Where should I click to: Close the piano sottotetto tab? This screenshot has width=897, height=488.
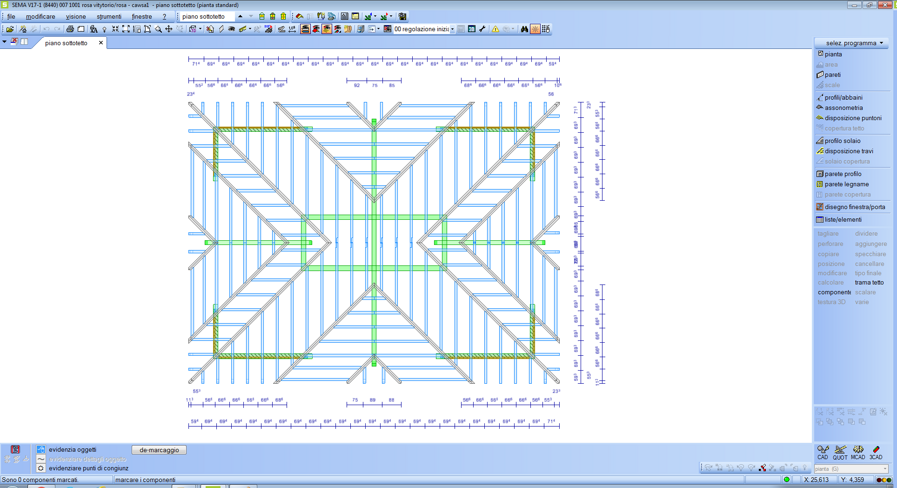pyautogui.click(x=101, y=43)
